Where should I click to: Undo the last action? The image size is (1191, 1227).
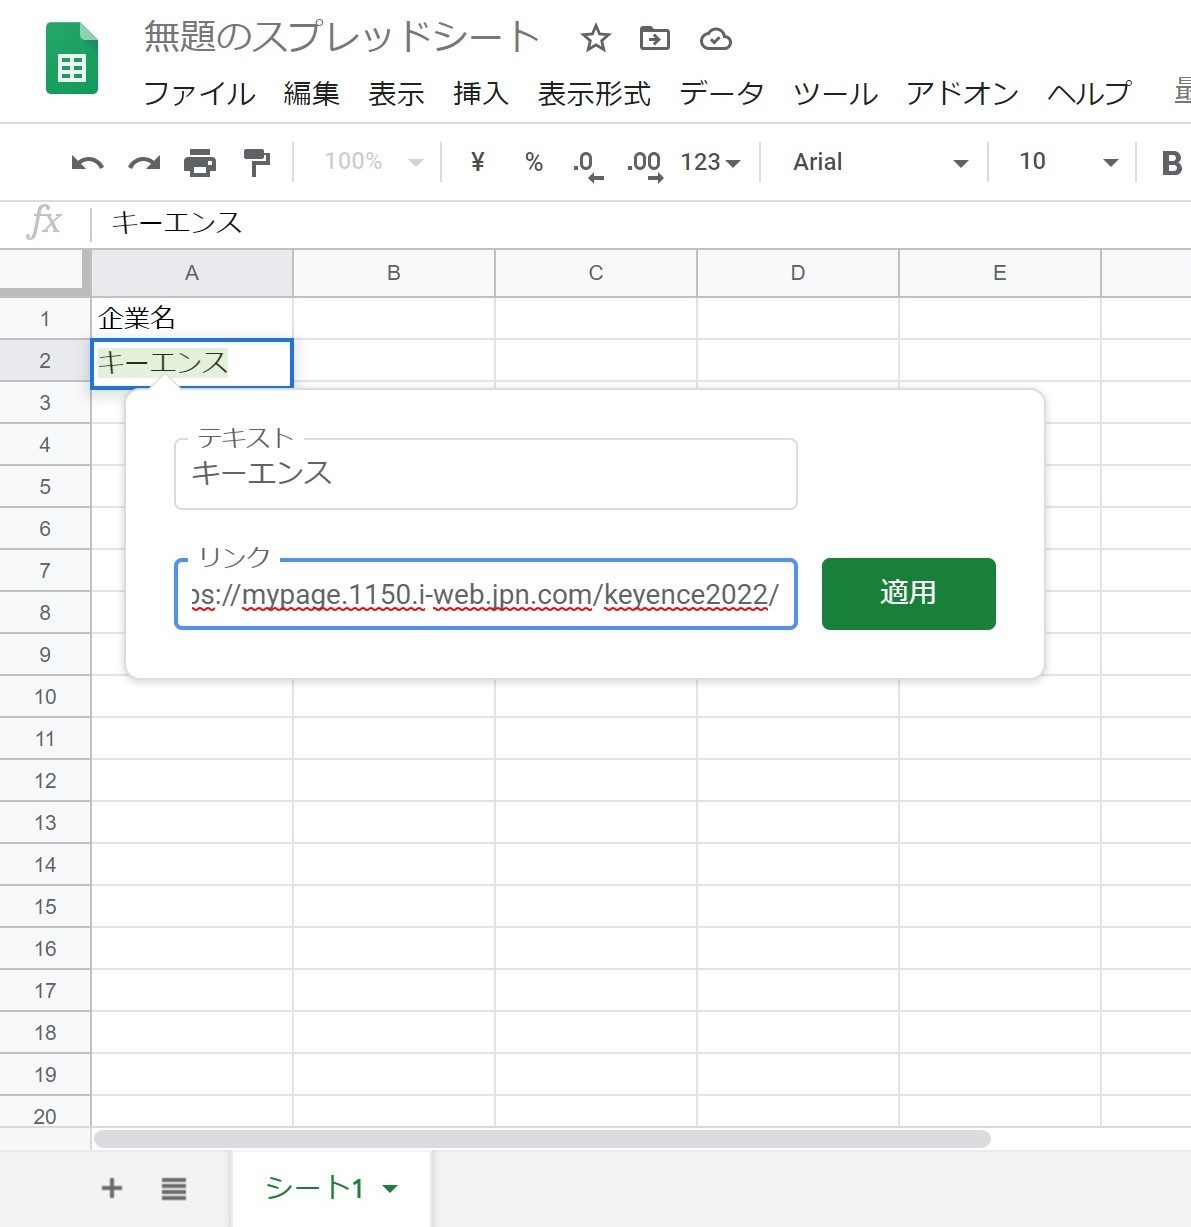(88, 162)
